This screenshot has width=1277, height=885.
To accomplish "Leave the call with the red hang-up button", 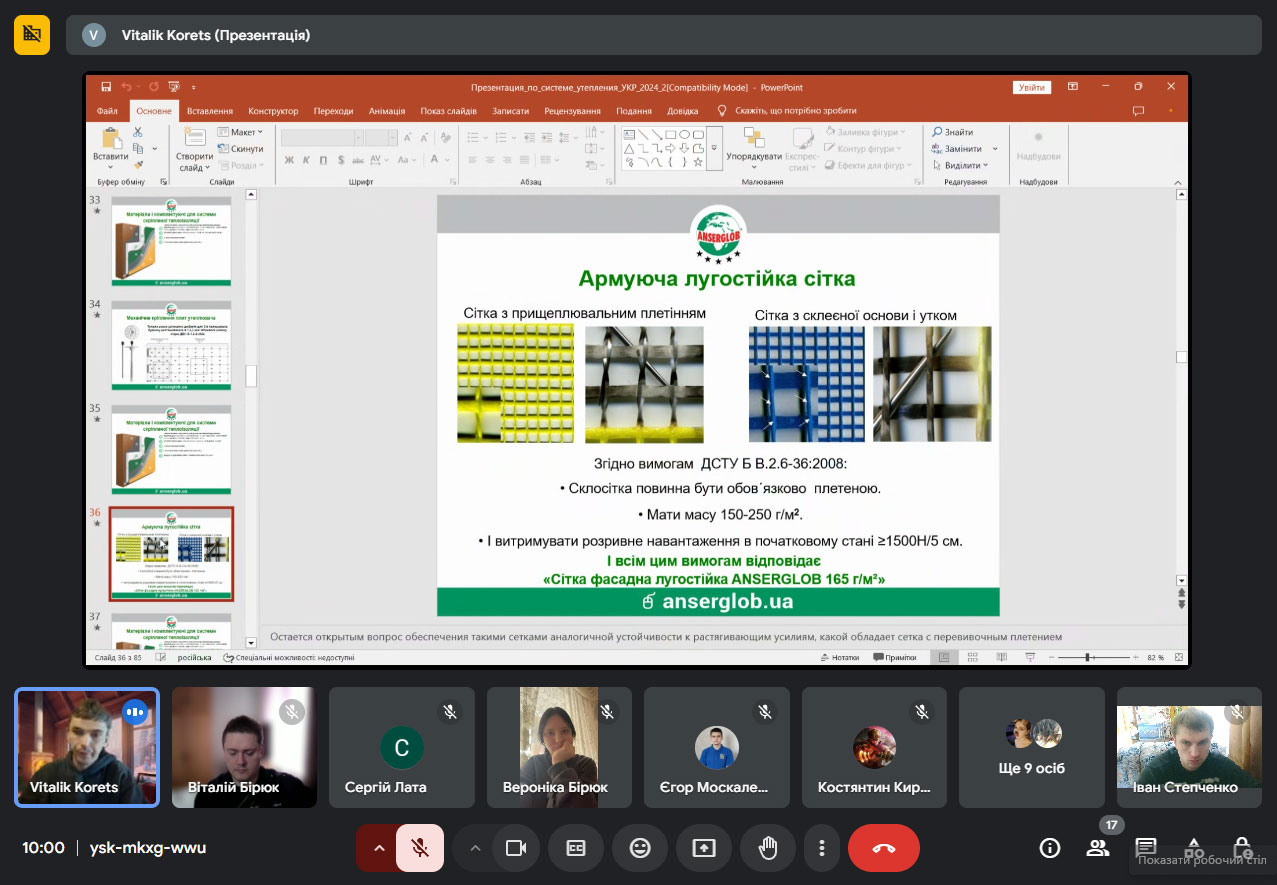I will click(884, 848).
